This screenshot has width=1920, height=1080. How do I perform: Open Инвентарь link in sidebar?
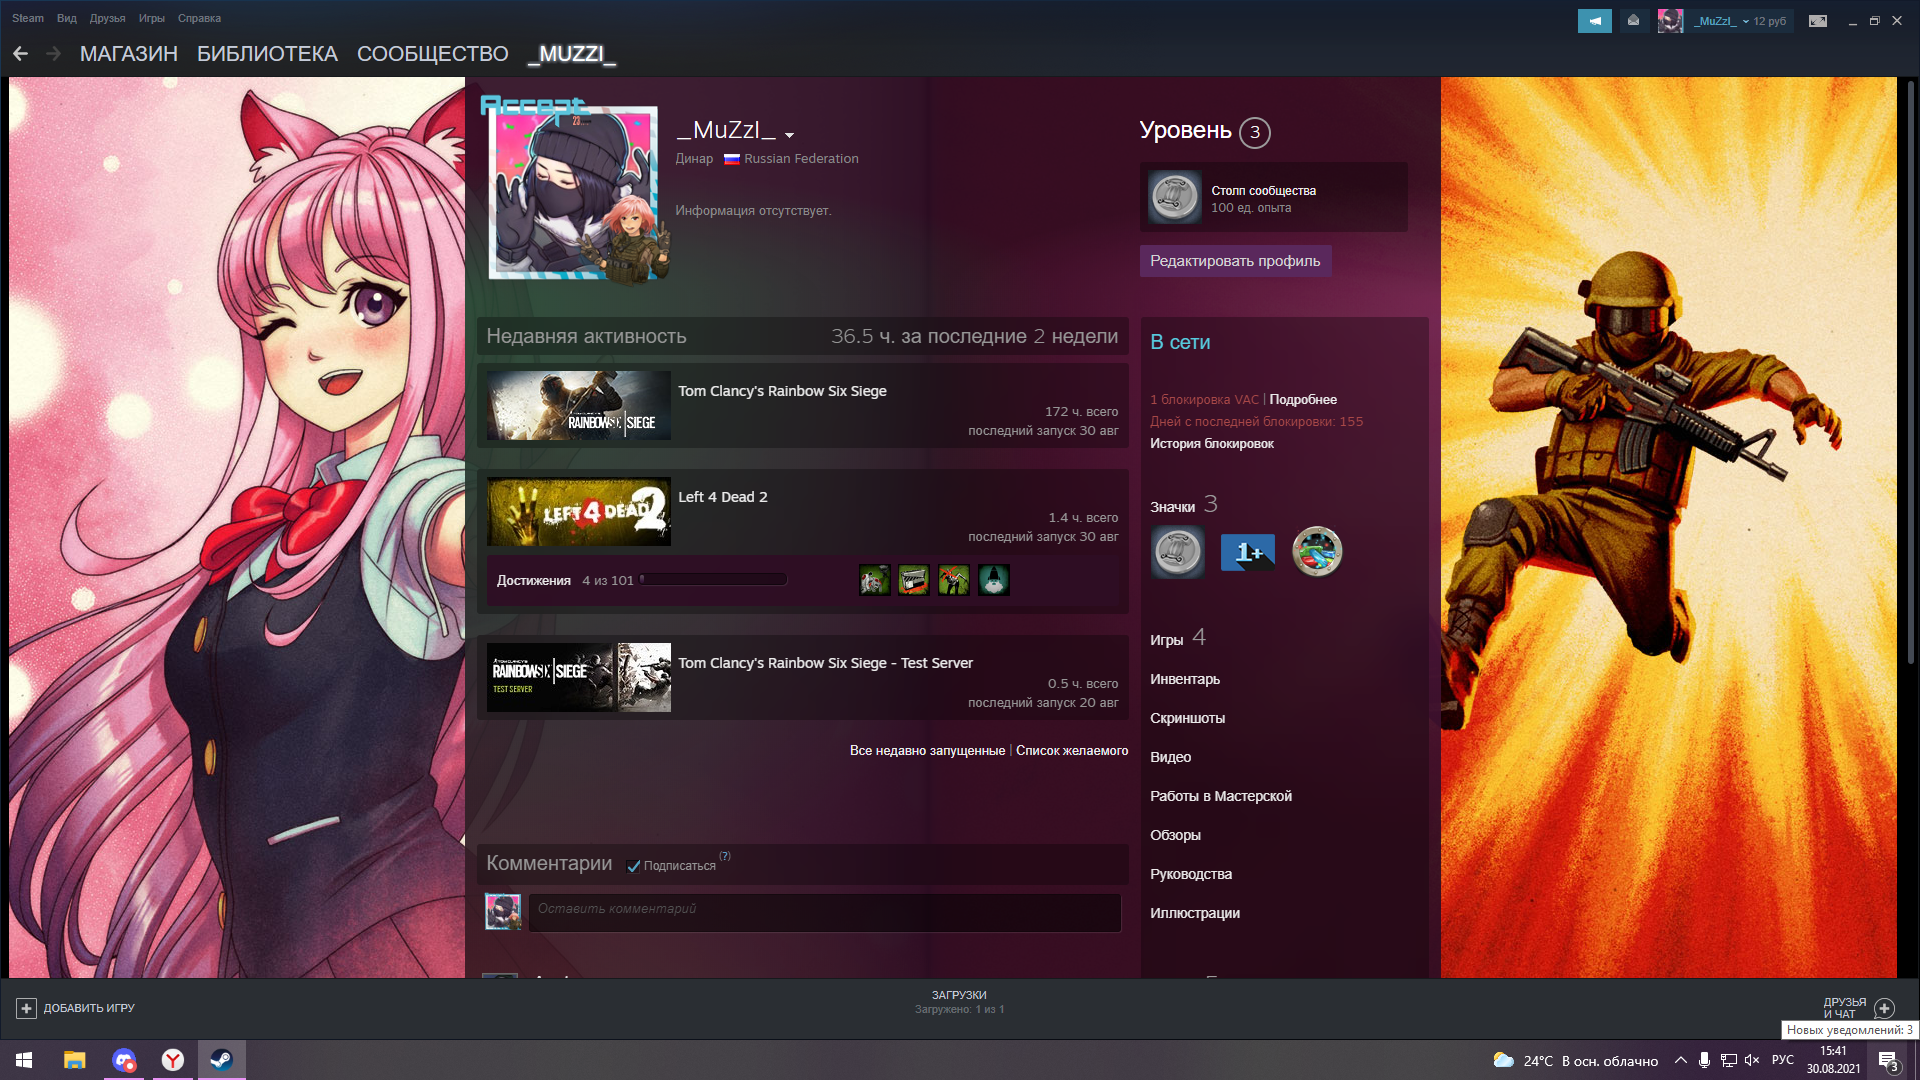(x=1184, y=679)
